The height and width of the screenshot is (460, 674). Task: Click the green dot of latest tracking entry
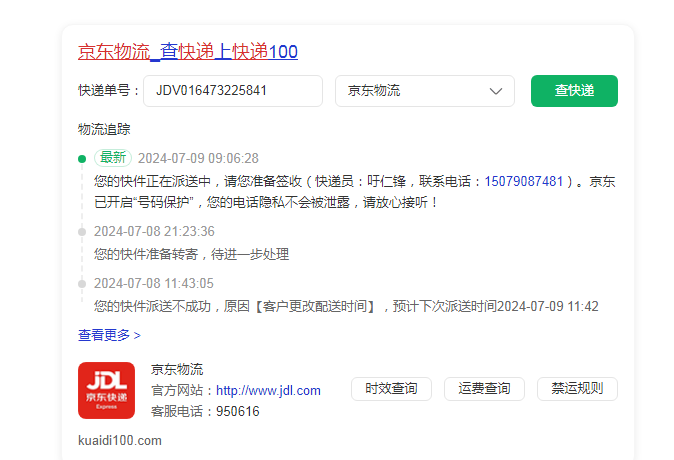[x=82, y=159]
